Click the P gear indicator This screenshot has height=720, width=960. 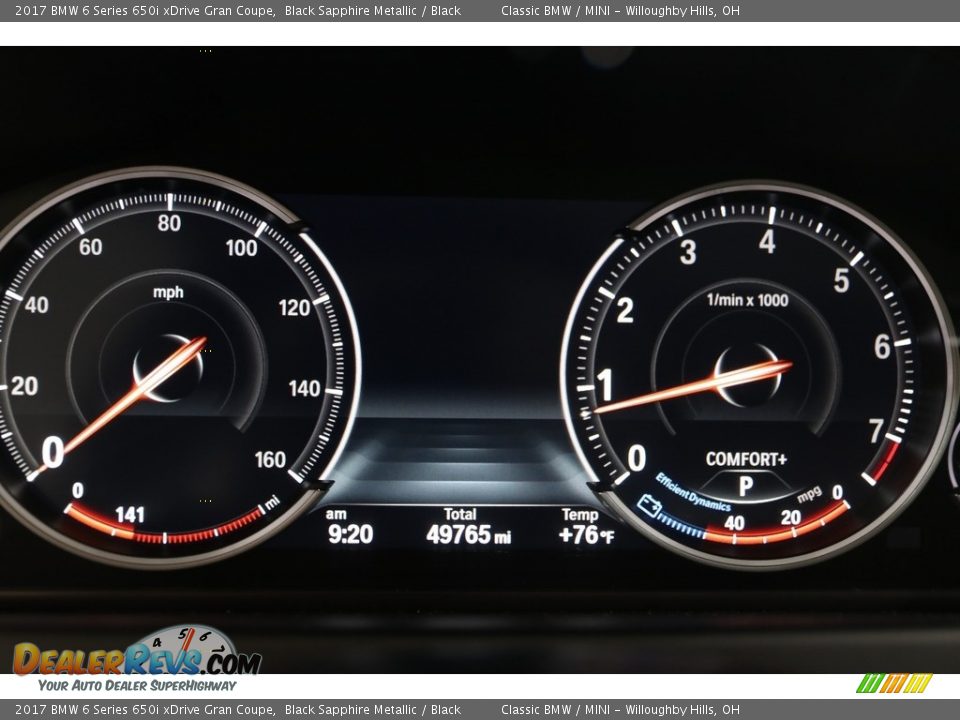pos(746,486)
